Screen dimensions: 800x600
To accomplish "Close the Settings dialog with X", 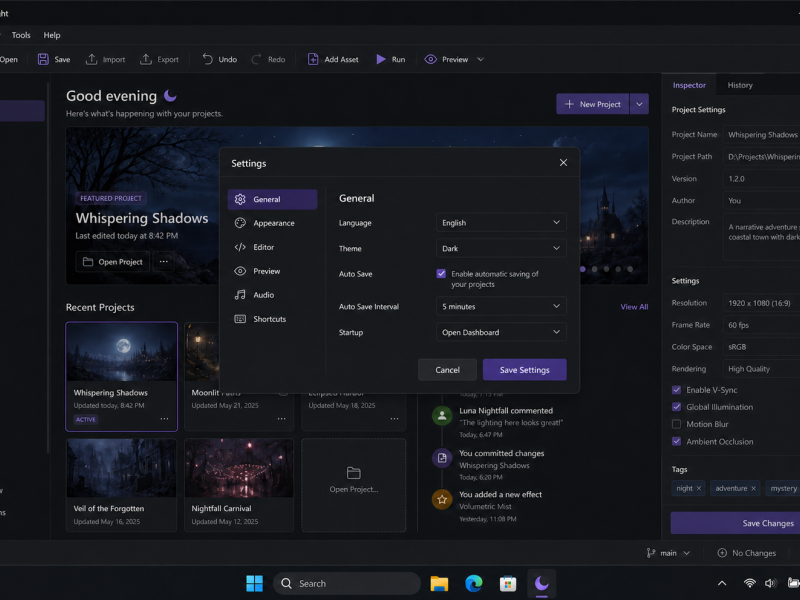I will point(563,162).
